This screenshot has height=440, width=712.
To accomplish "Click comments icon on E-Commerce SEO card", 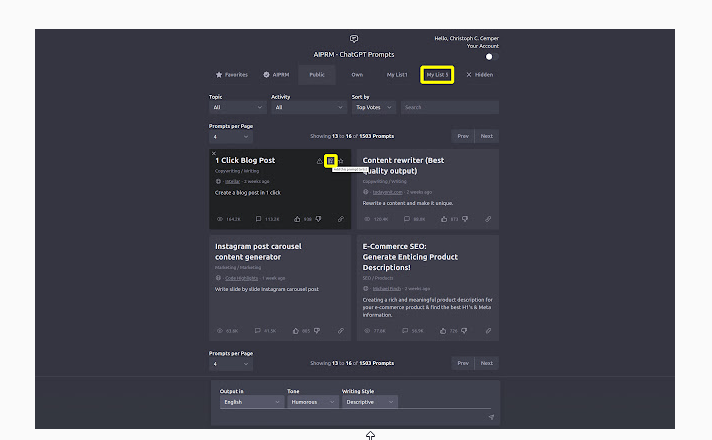I will 405,331.
